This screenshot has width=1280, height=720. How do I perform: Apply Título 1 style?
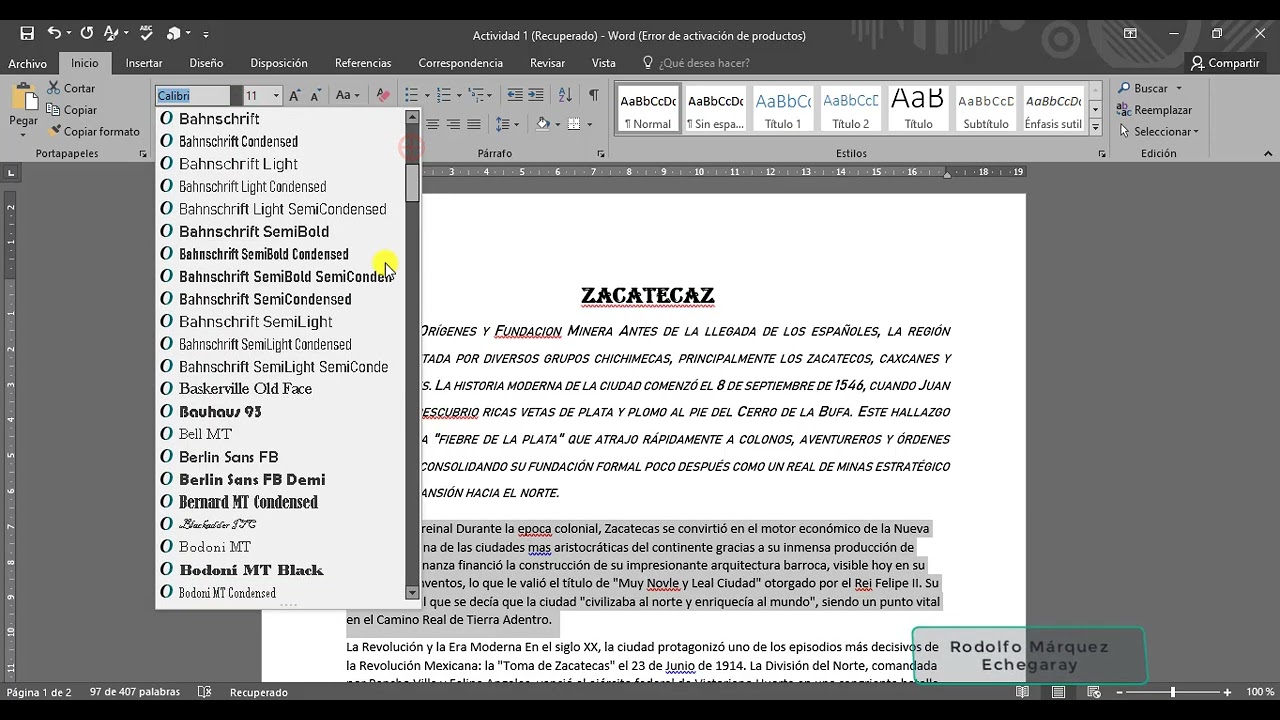pyautogui.click(x=783, y=109)
